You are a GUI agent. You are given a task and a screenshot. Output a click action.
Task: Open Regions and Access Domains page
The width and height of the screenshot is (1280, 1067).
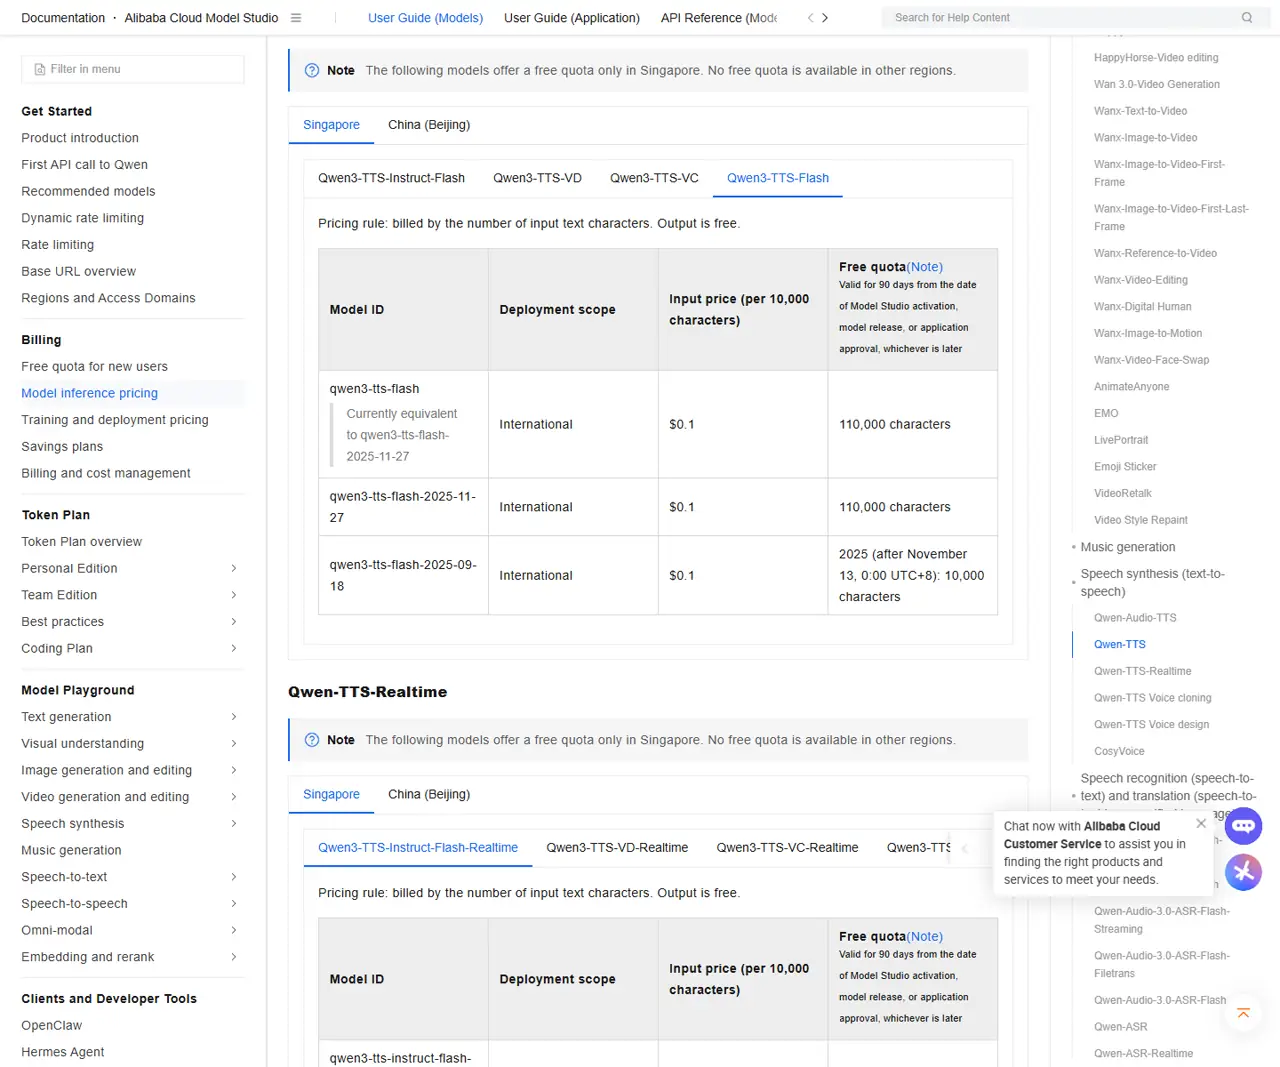(x=108, y=298)
